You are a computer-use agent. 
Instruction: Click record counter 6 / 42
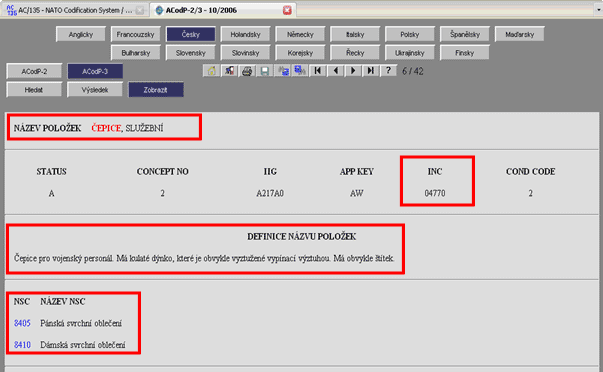(x=413, y=71)
